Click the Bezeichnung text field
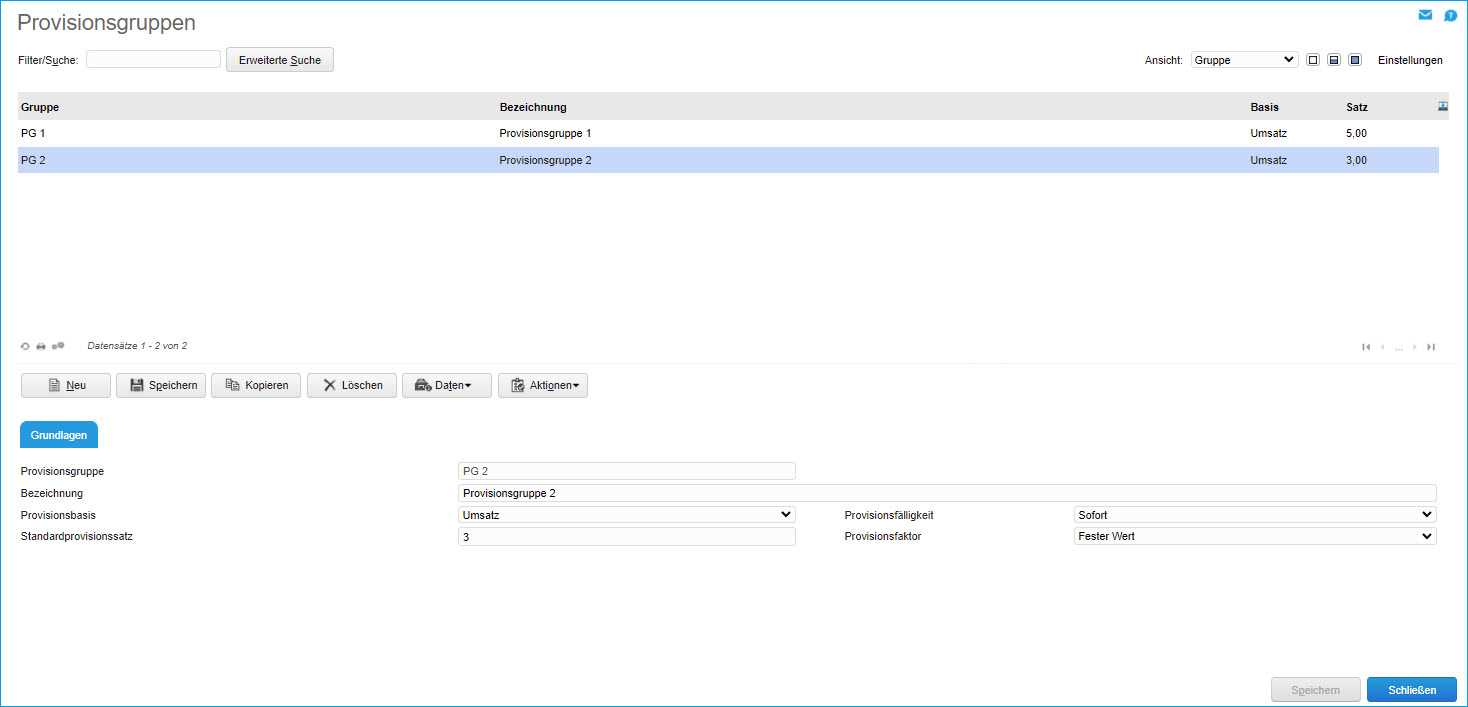Image resolution: width=1468 pixels, height=707 pixels. pos(947,493)
